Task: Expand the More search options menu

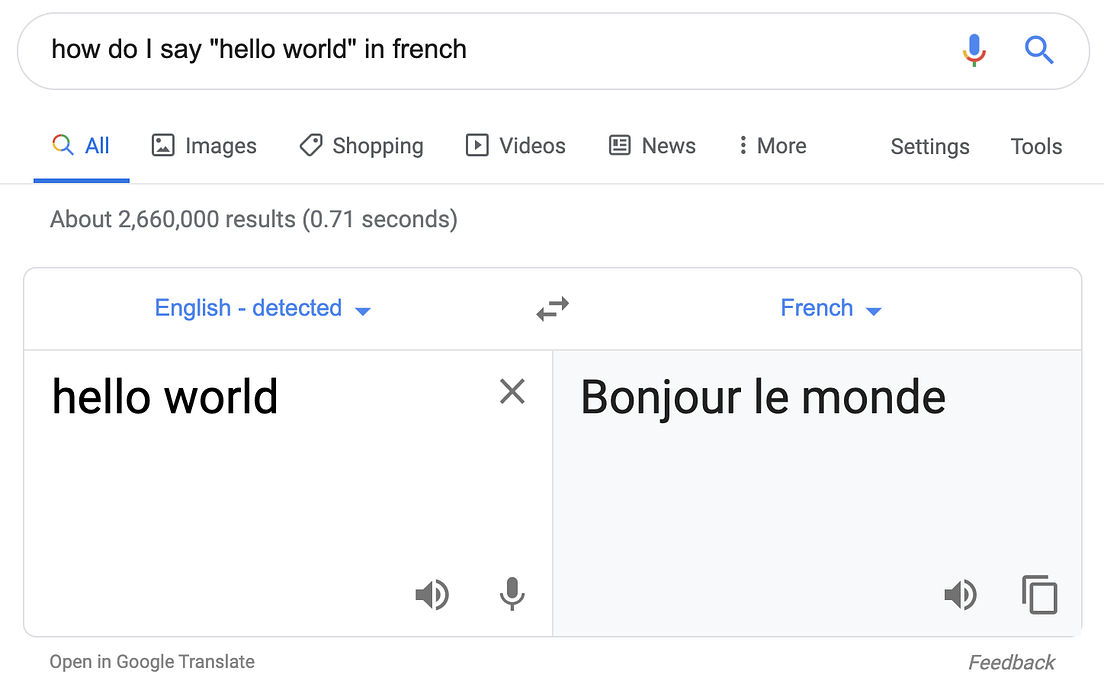Action: click(771, 146)
